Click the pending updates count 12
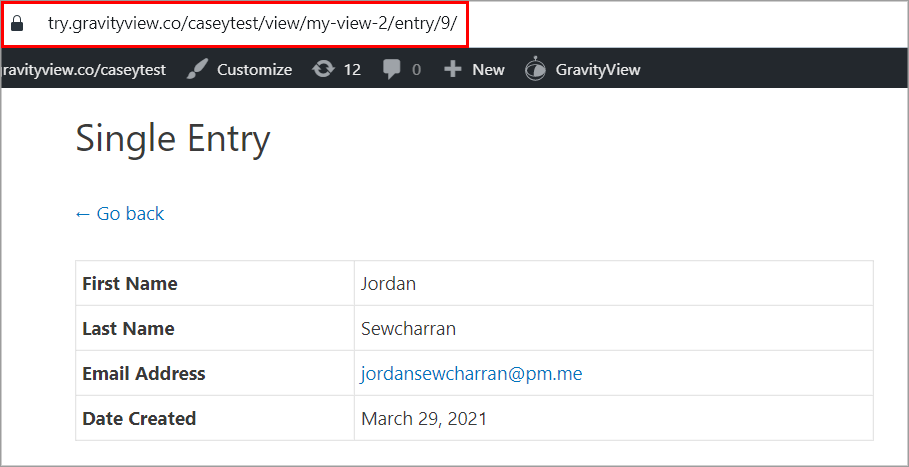 tap(352, 69)
